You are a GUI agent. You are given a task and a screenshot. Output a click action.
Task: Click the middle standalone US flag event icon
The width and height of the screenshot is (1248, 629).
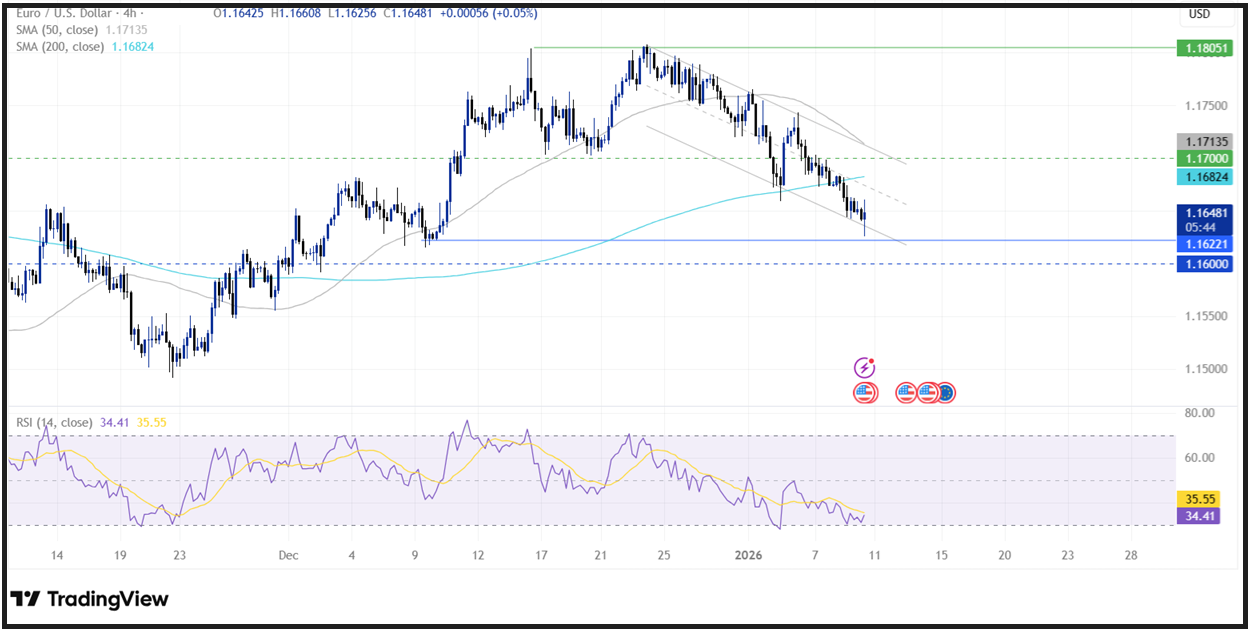pyautogui.click(x=906, y=392)
